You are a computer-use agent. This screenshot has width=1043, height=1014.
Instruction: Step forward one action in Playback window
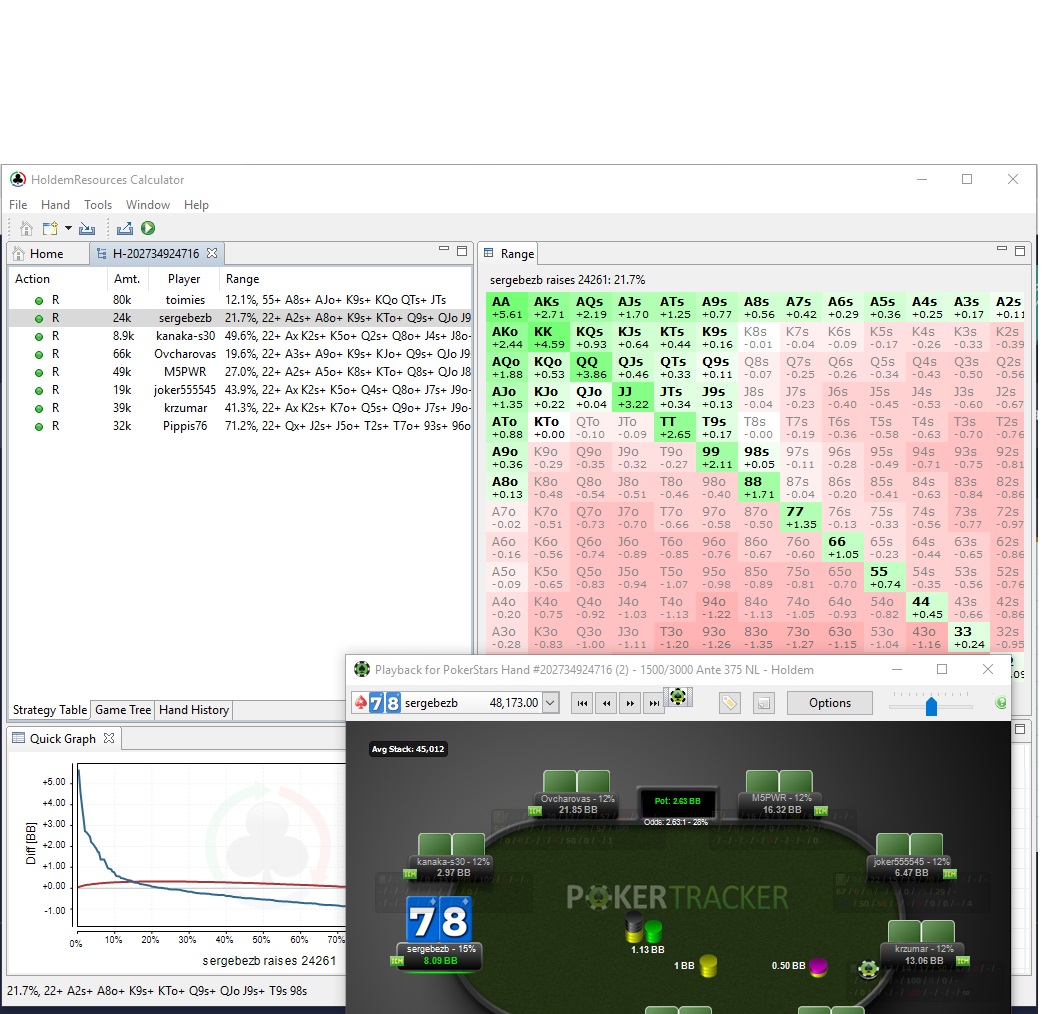pos(630,703)
